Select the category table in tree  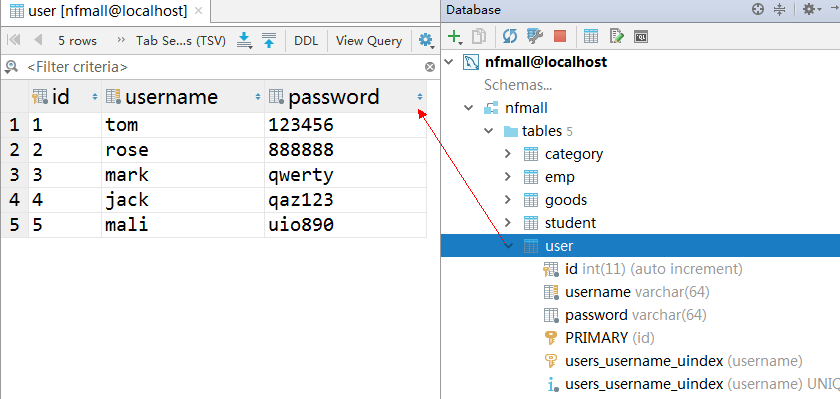574,154
